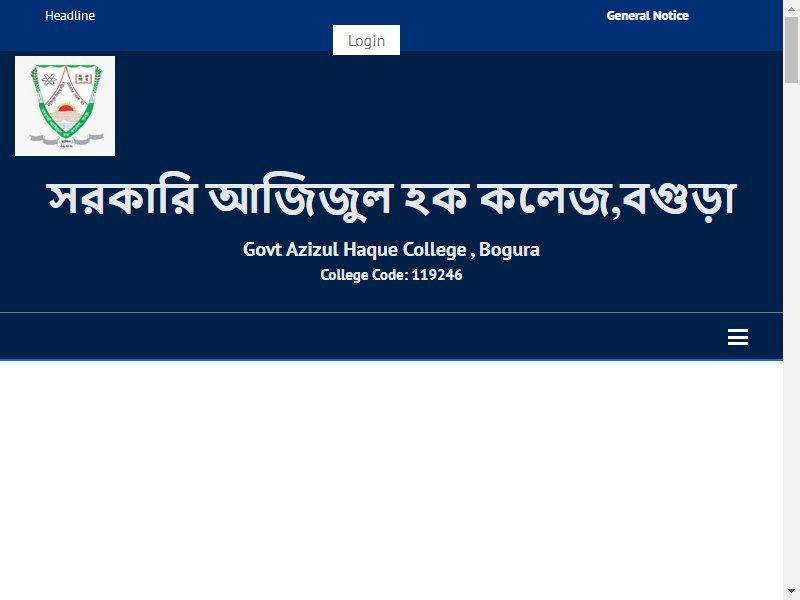
Task: Click the Bengali college name heading
Action: [x=391, y=199]
